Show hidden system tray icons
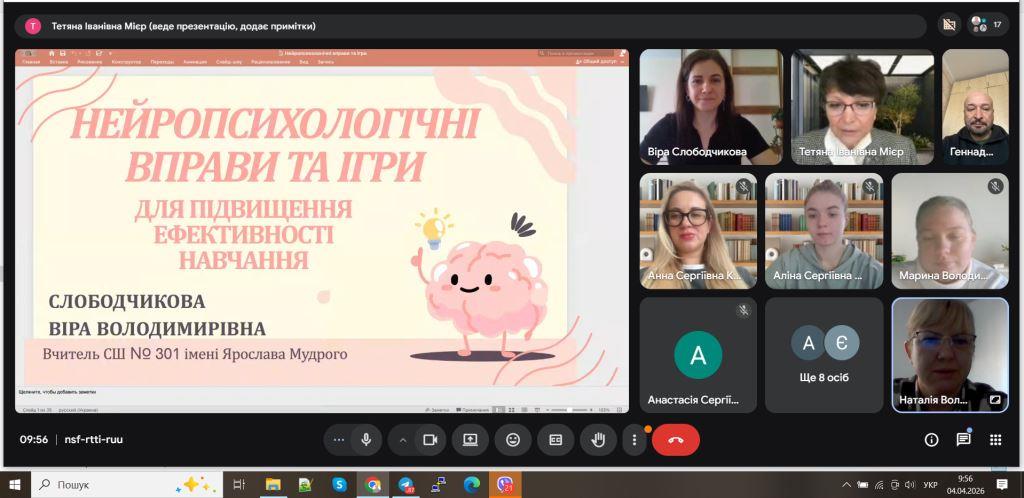This screenshot has width=1024, height=498. point(846,485)
